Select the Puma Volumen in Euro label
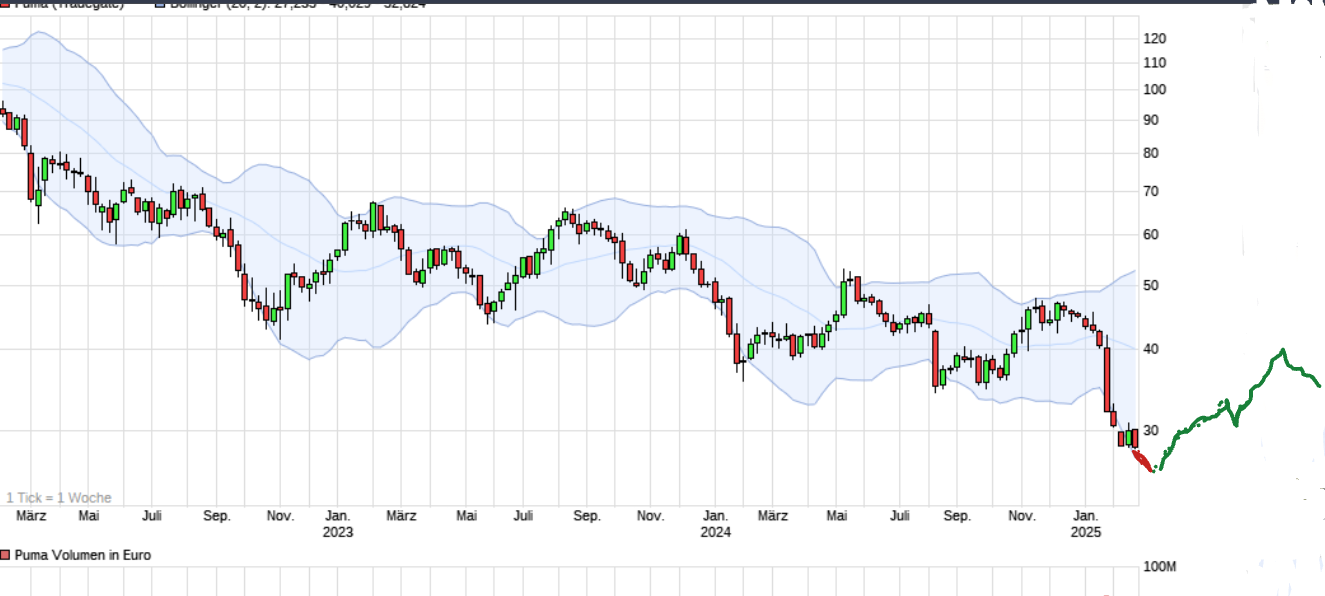The height and width of the screenshot is (596, 1325). [82, 555]
